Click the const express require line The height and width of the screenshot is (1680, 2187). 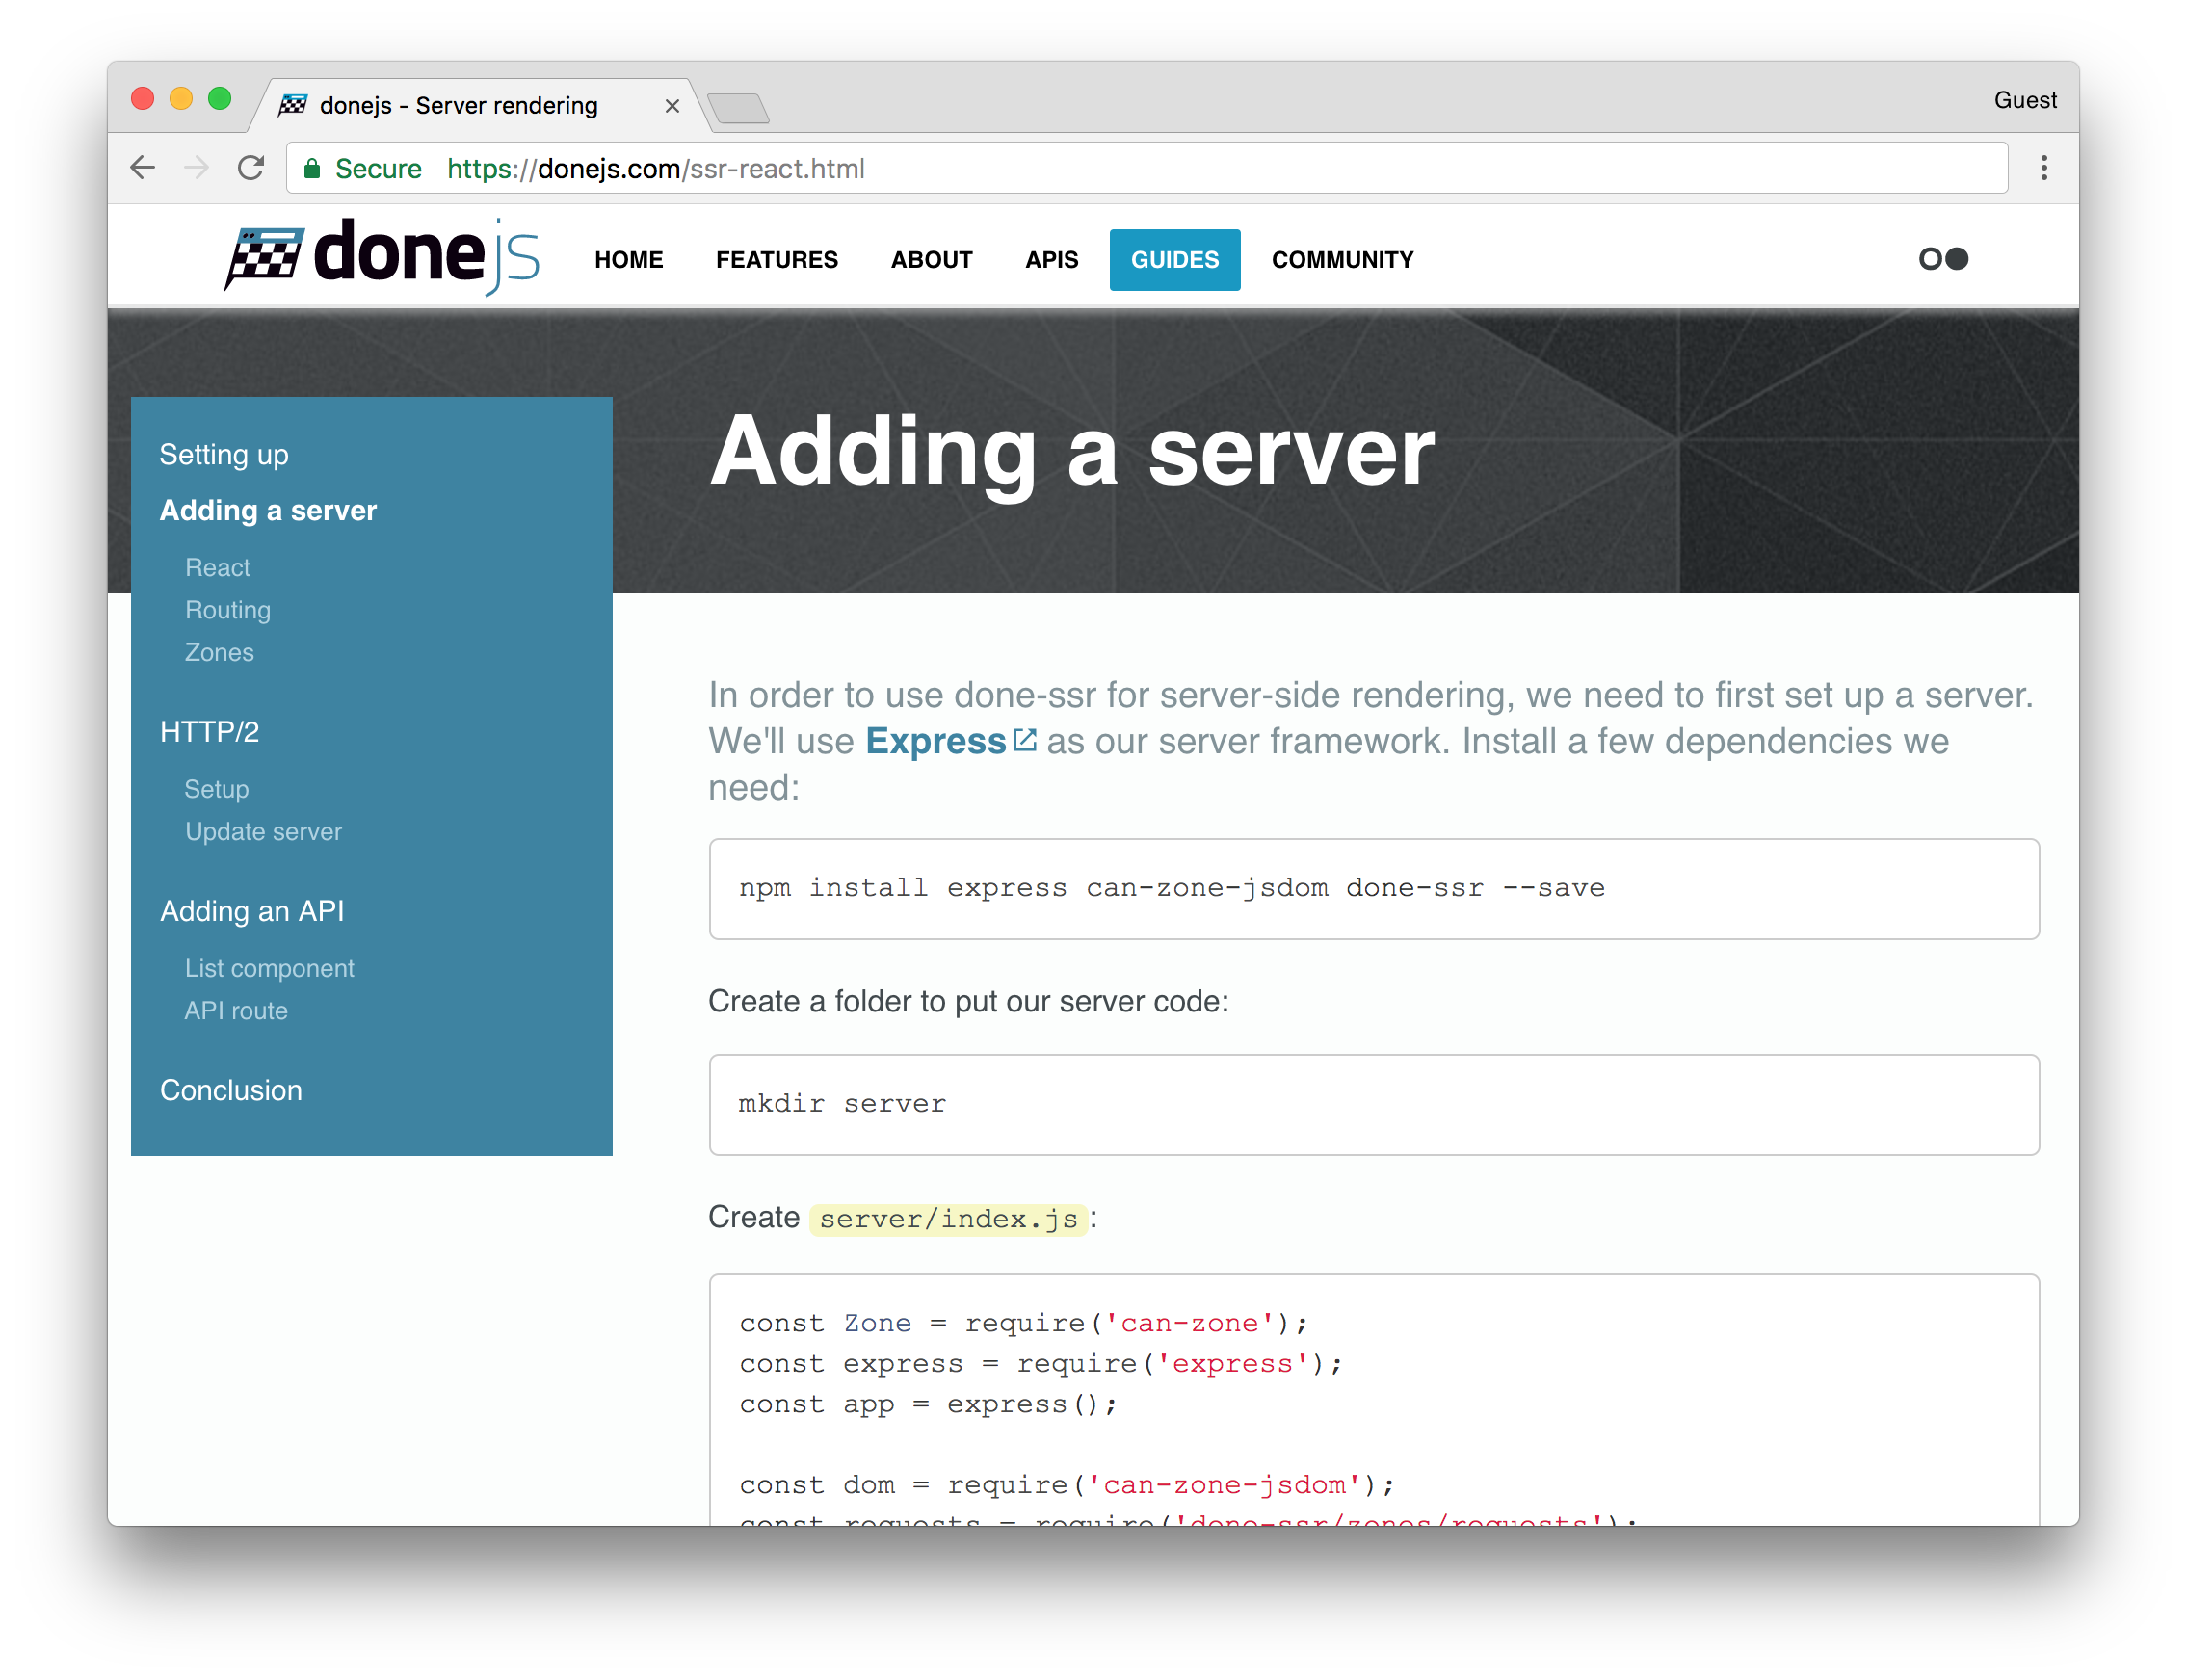(1040, 1364)
